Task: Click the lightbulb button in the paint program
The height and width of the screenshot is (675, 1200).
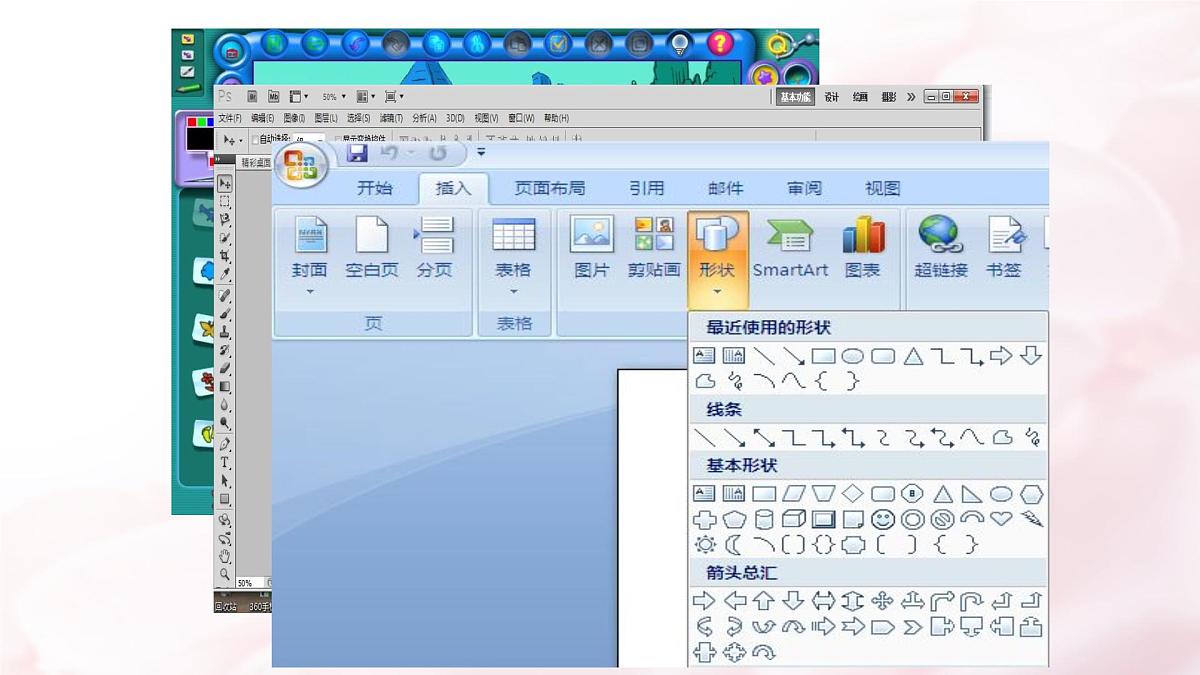Action: pos(680,43)
